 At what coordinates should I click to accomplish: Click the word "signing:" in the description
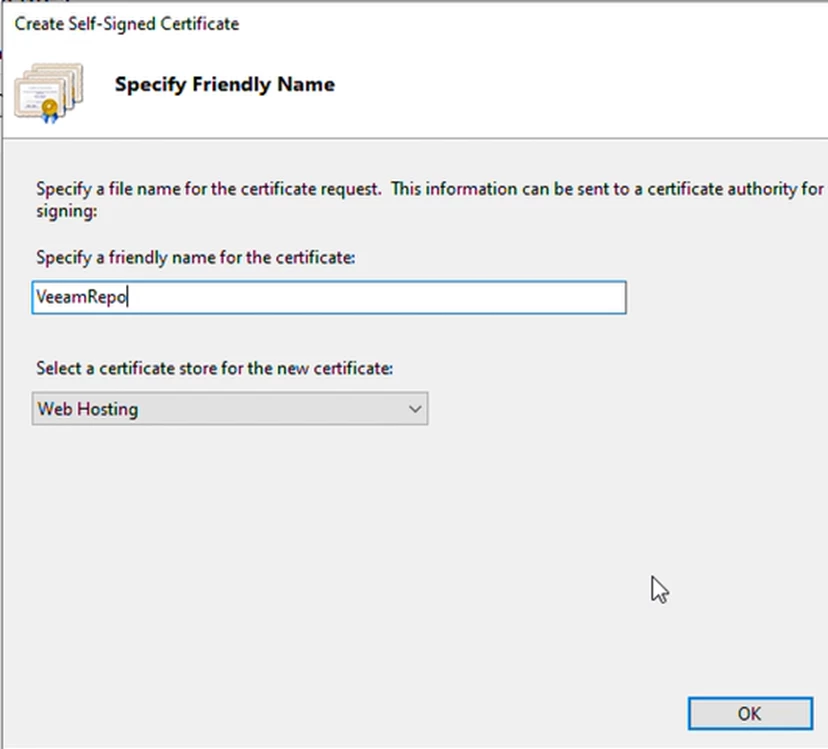pyautogui.click(x=68, y=210)
